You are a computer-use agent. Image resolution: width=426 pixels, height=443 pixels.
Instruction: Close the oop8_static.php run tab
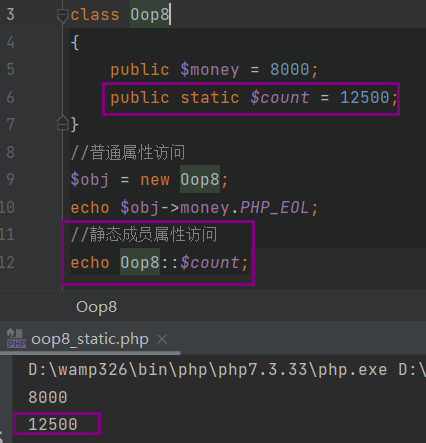tap(162, 339)
